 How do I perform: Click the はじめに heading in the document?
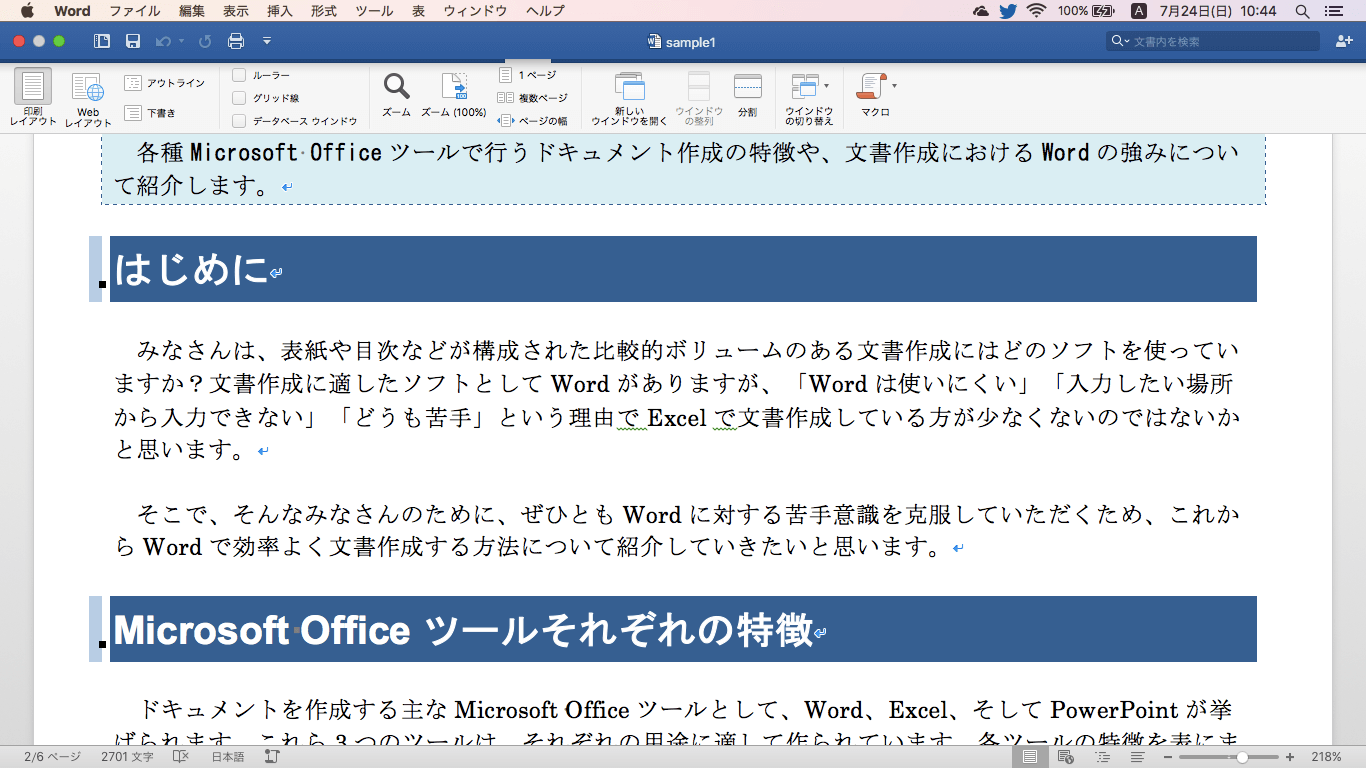tap(190, 269)
